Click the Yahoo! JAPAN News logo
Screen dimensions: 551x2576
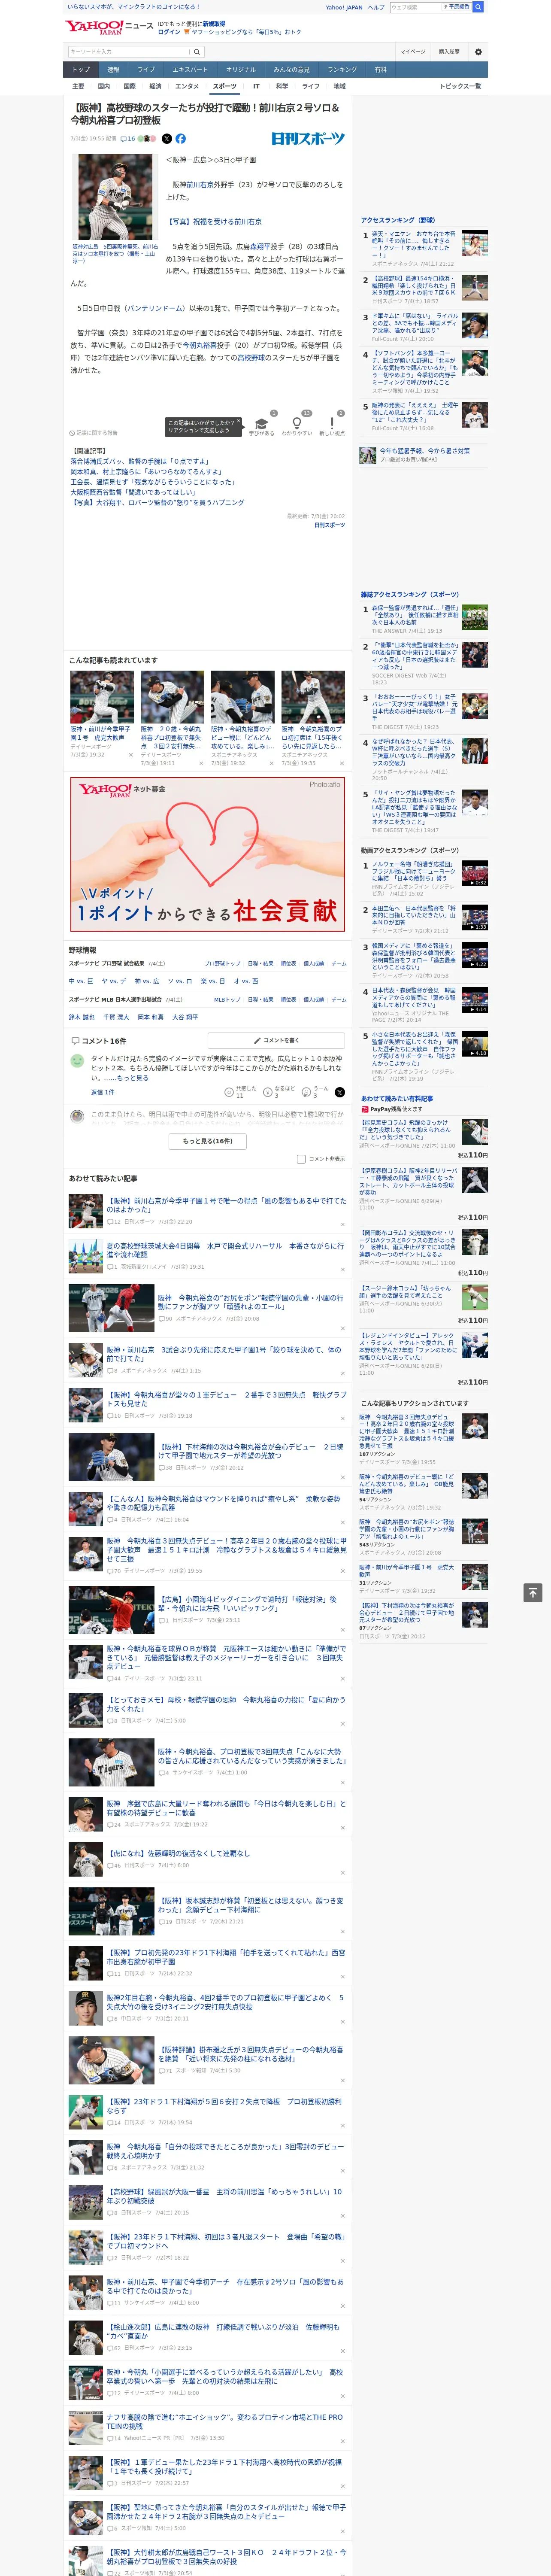click(109, 27)
